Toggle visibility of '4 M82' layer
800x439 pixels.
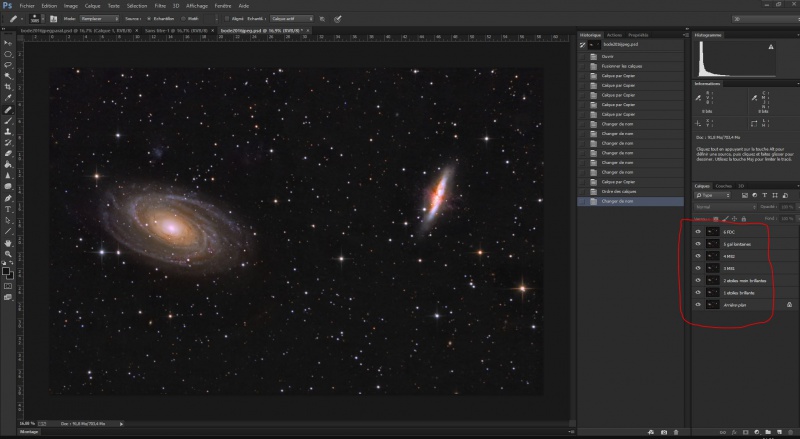(x=698, y=255)
